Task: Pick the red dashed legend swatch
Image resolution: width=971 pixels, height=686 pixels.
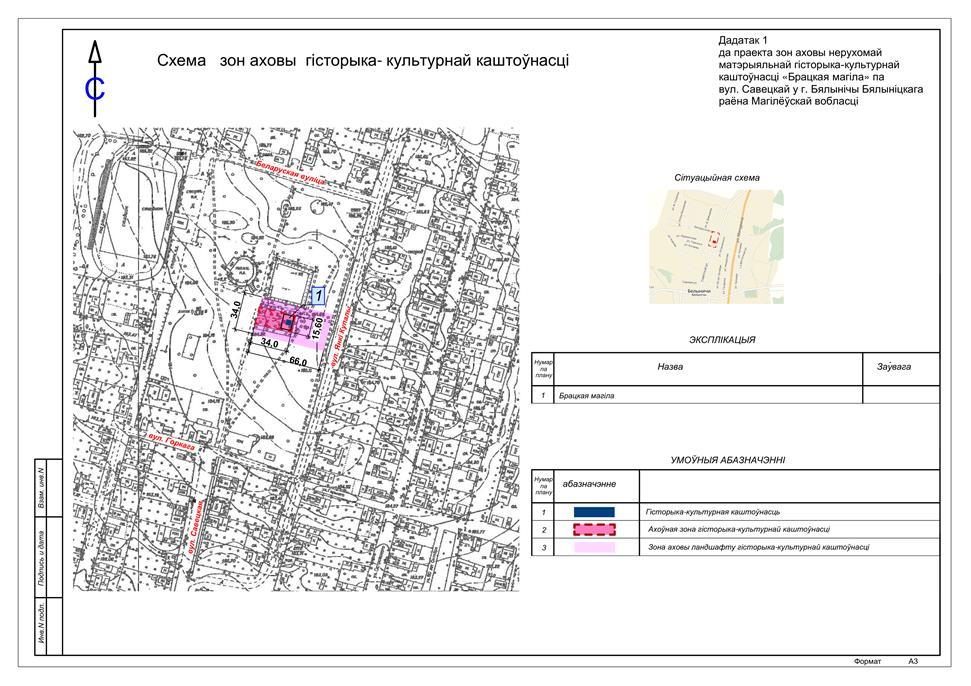Action: coord(594,529)
